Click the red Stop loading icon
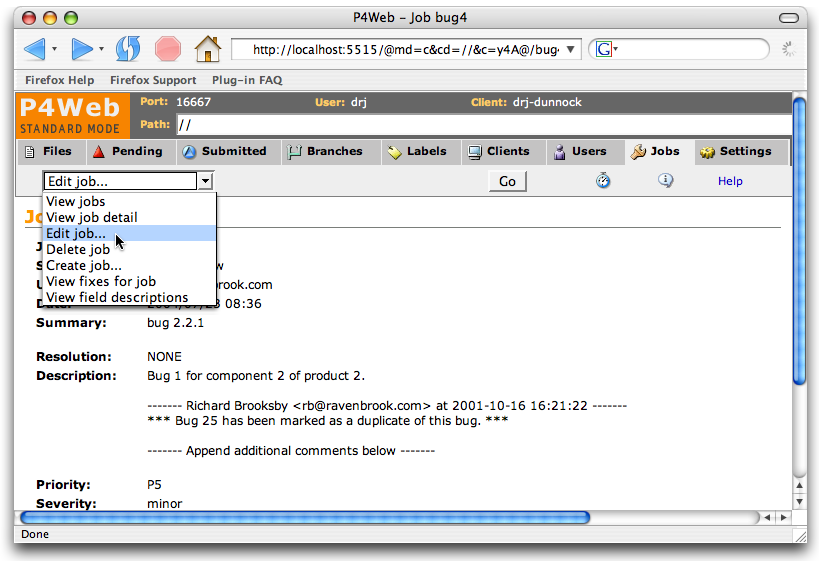 click(167, 48)
